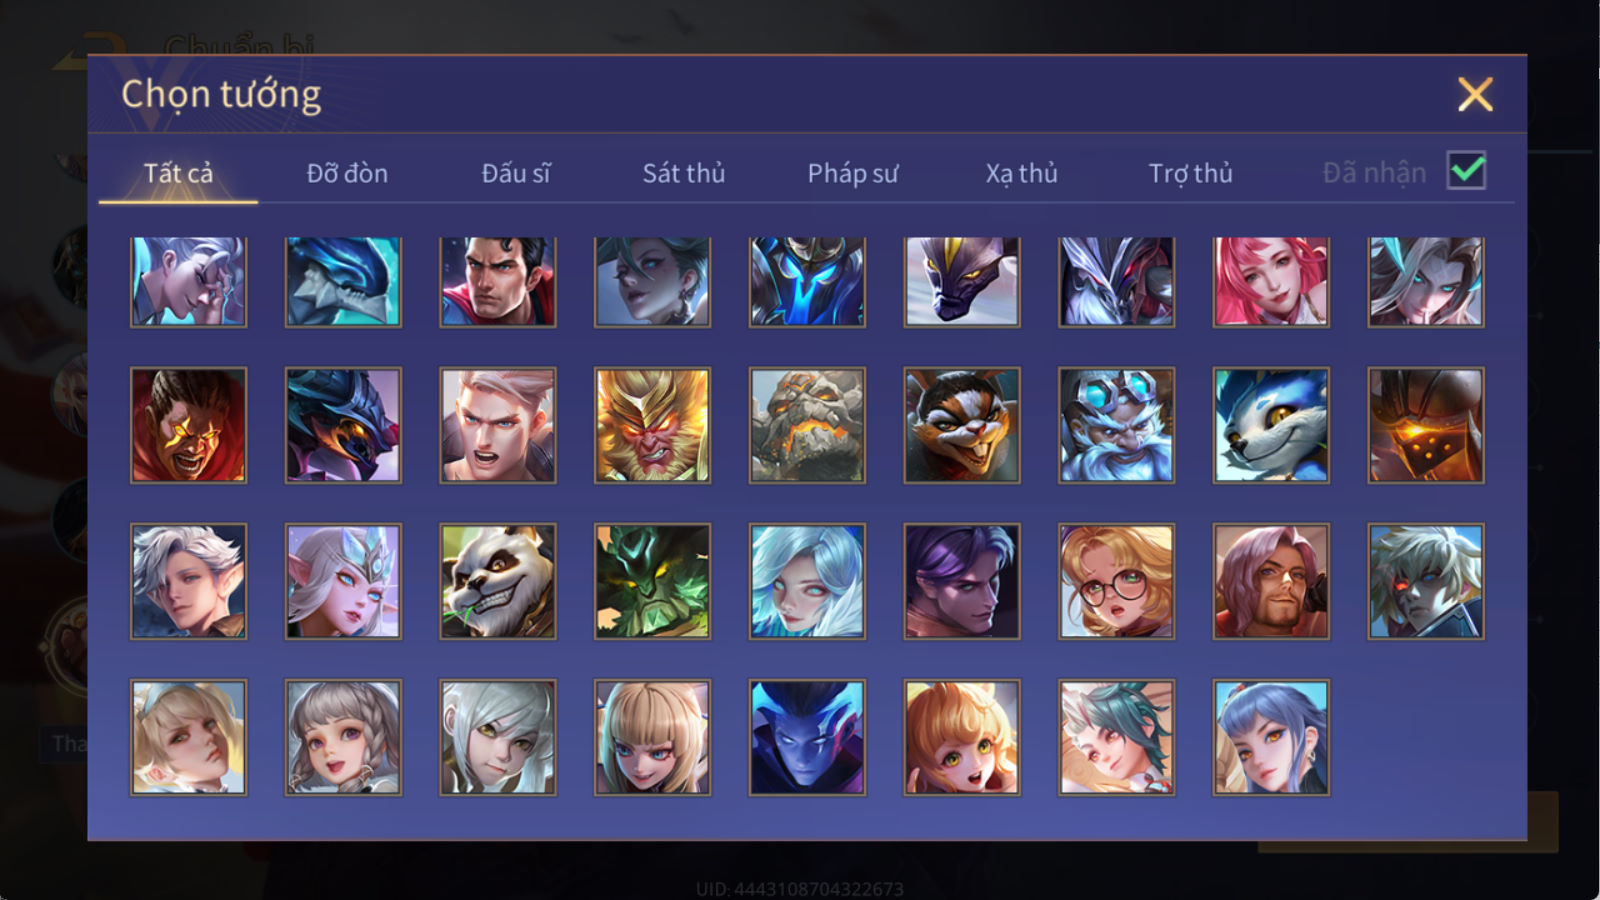This screenshot has height=900, width=1600.
Task: Choose the white-bearded goggles dwarf hero
Action: (1116, 425)
